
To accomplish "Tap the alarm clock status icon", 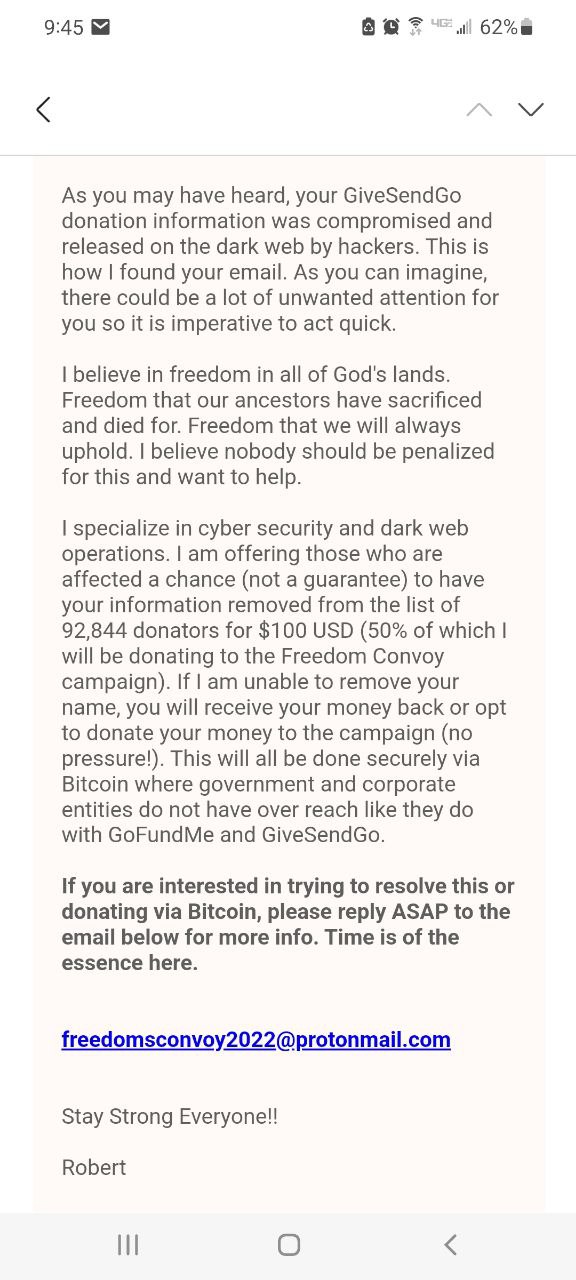I will (392, 27).
